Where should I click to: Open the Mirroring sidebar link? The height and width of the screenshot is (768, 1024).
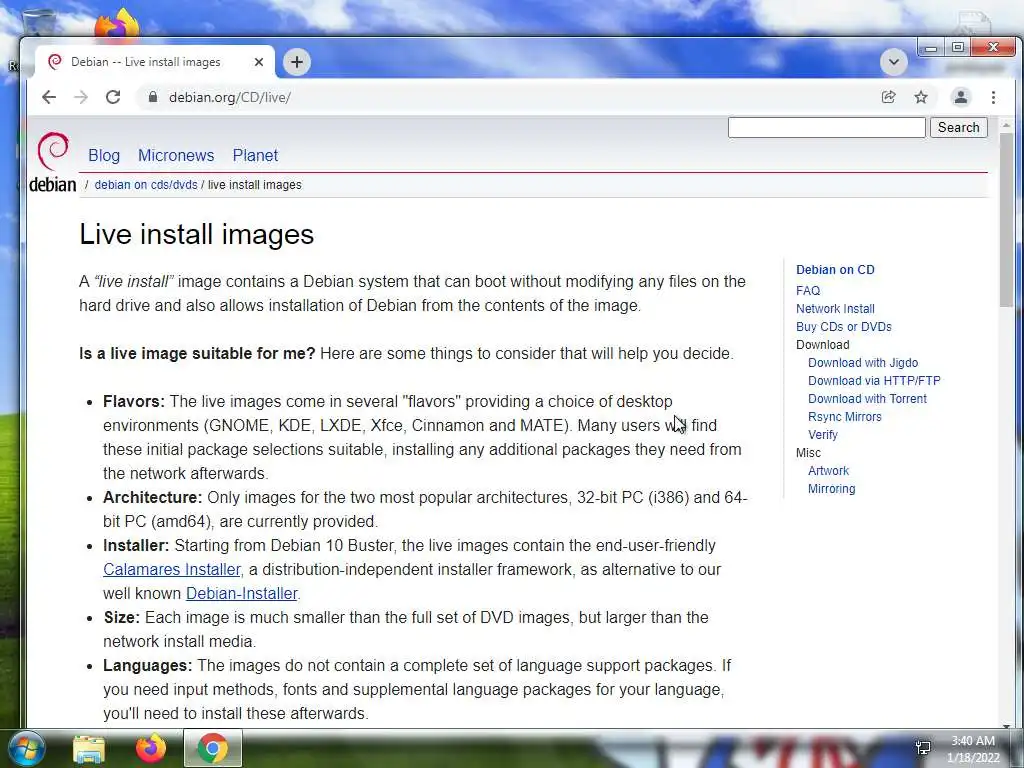click(831, 488)
